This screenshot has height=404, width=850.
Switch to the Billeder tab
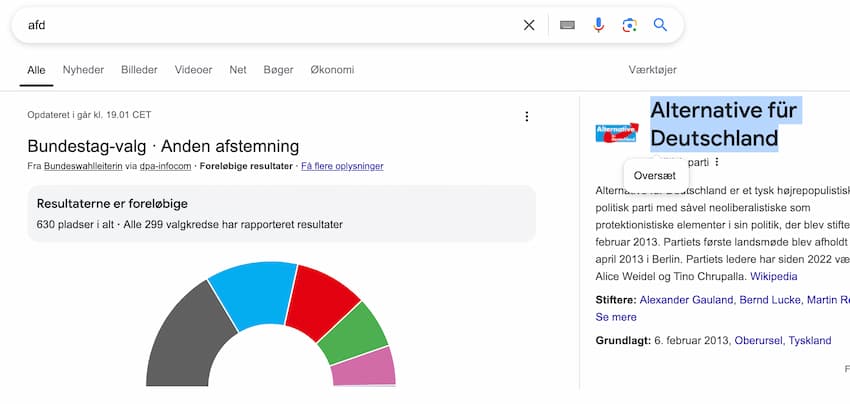(x=139, y=70)
